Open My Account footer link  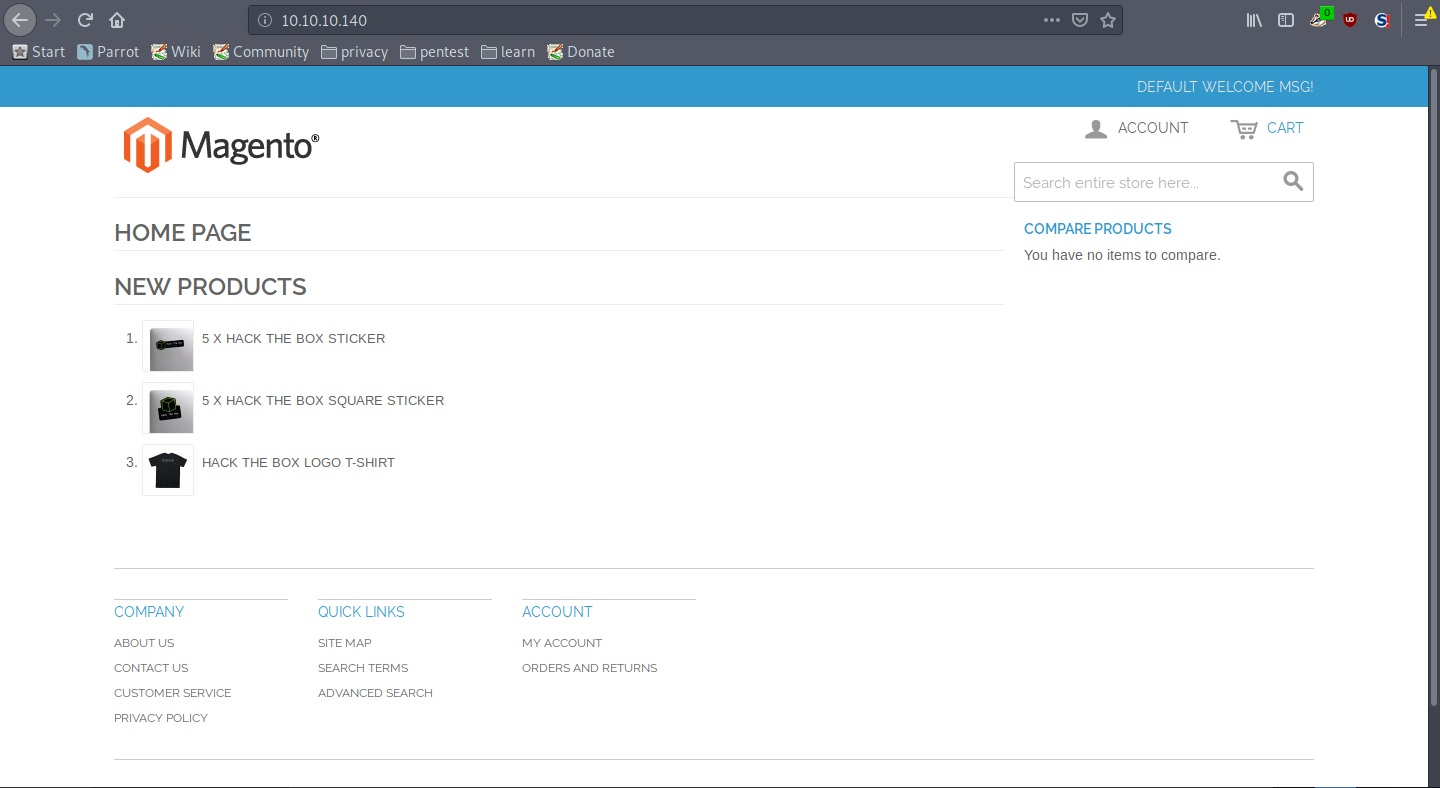point(562,643)
